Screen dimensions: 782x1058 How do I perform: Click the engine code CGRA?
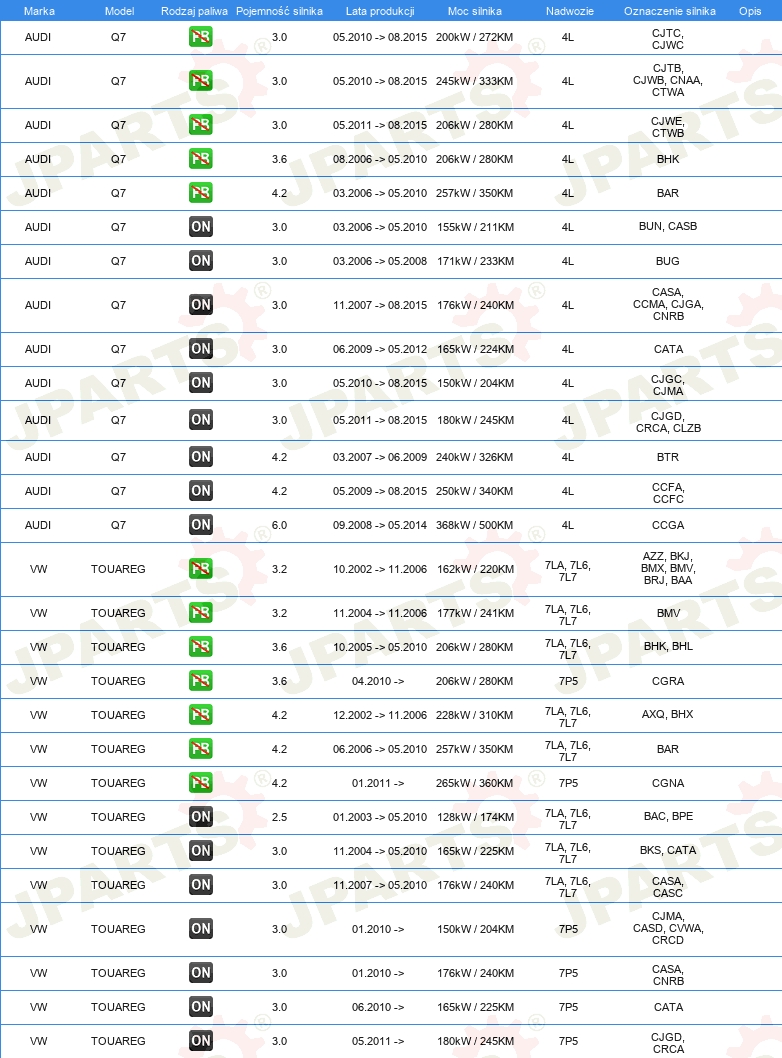coord(668,681)
